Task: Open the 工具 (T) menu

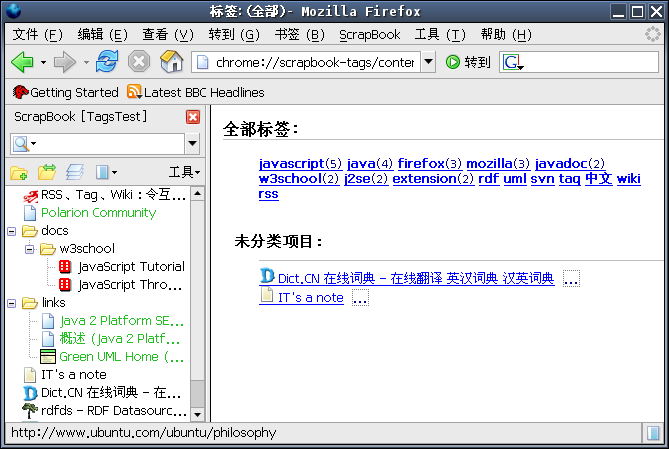Action: [440, 35]
